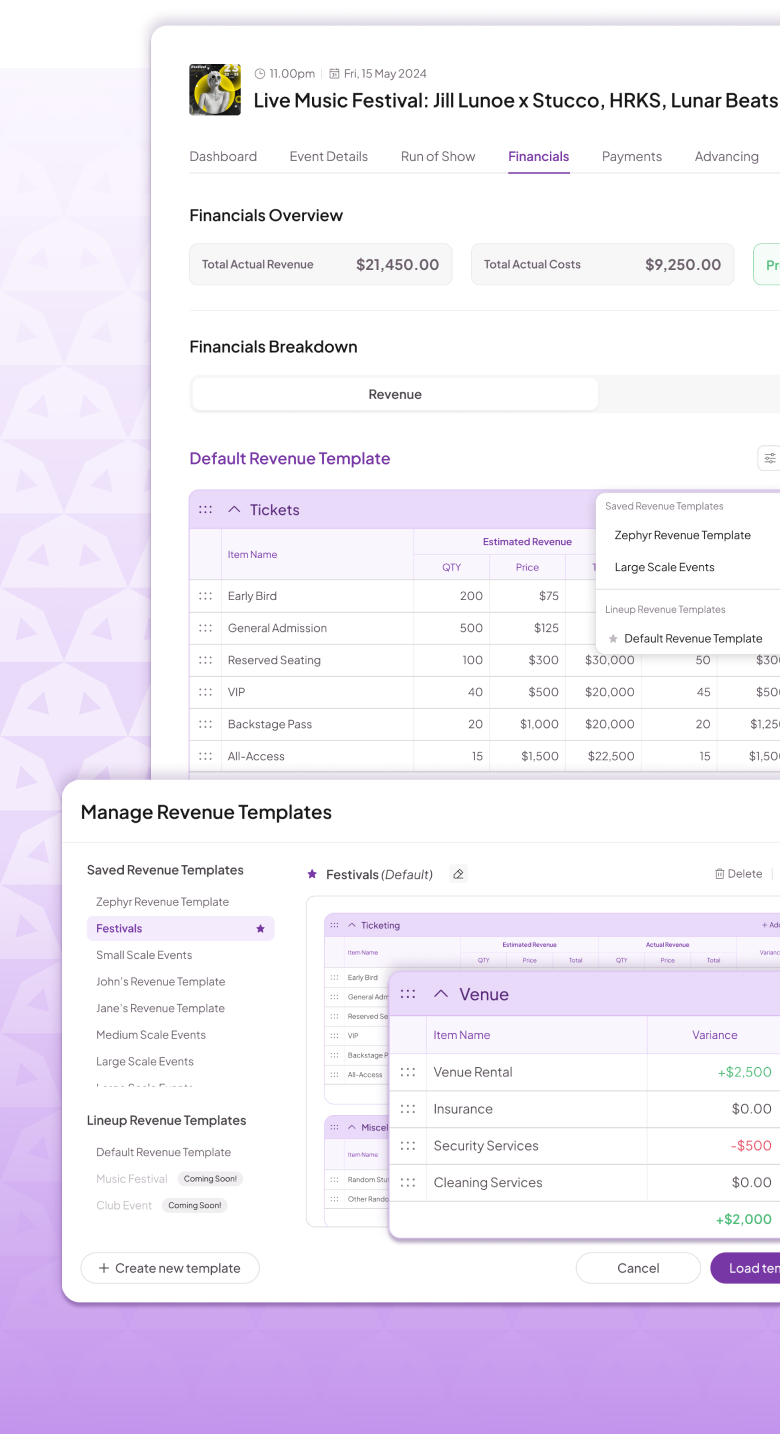The image size is (780, 1434).
Task: Select the Revenue segment in Financials Breakdown
Action: [x=395, y=394]
